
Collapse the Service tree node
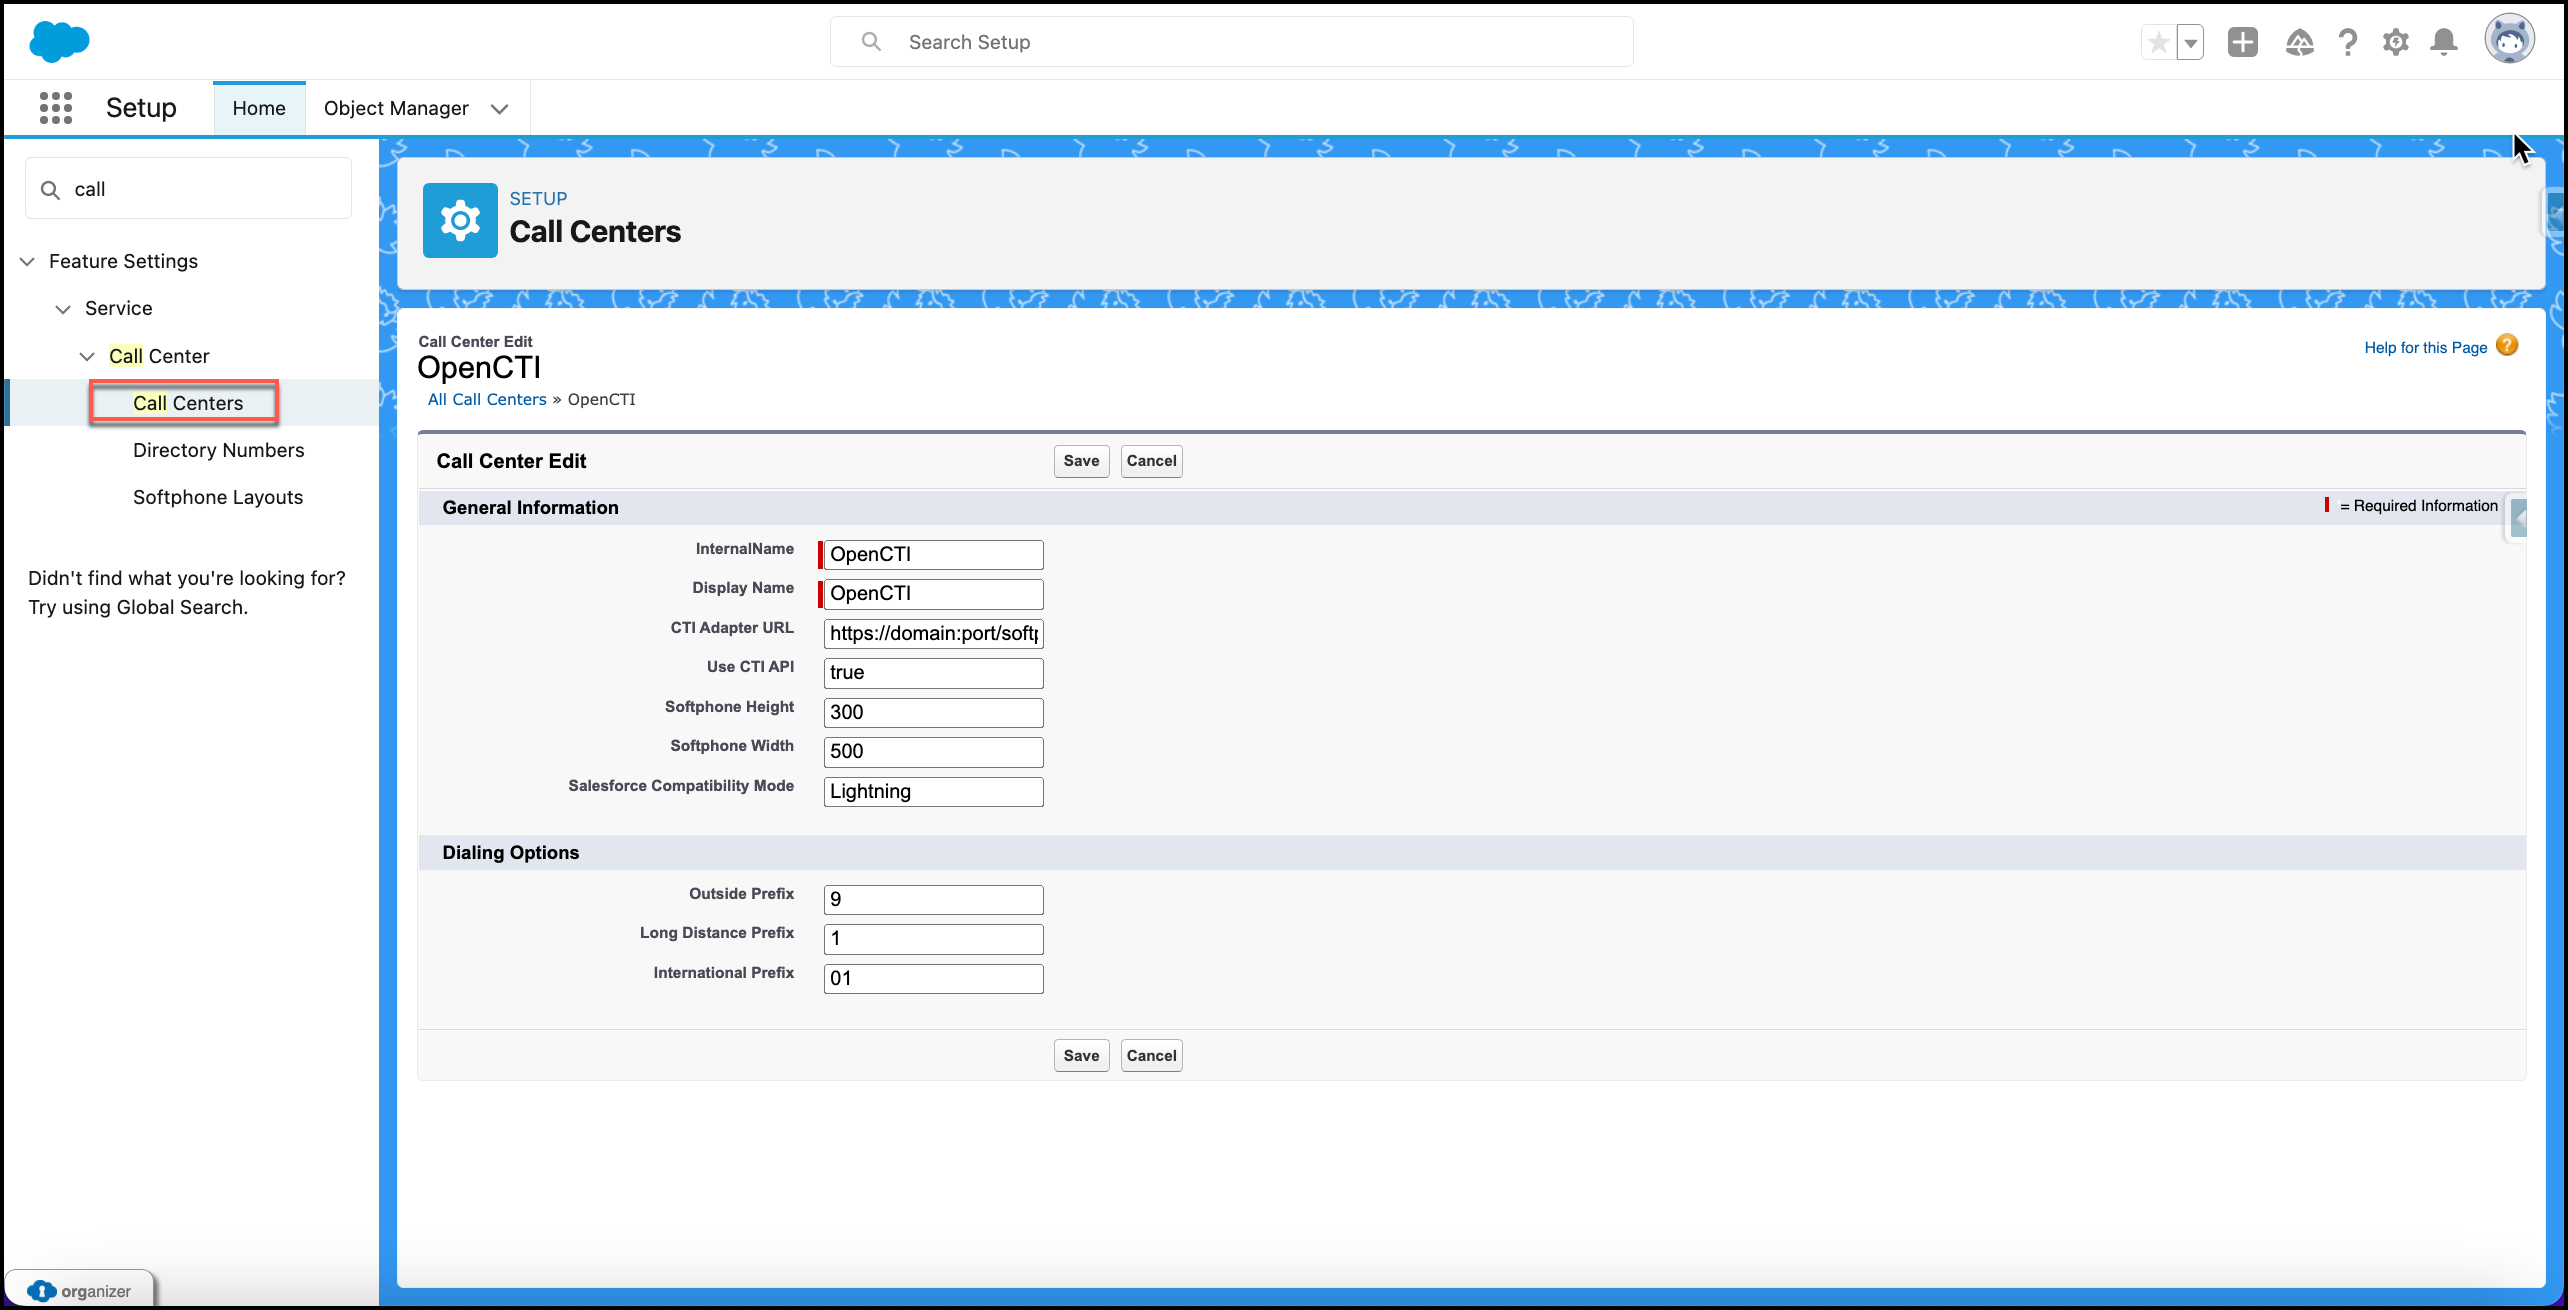click(63, 309)
